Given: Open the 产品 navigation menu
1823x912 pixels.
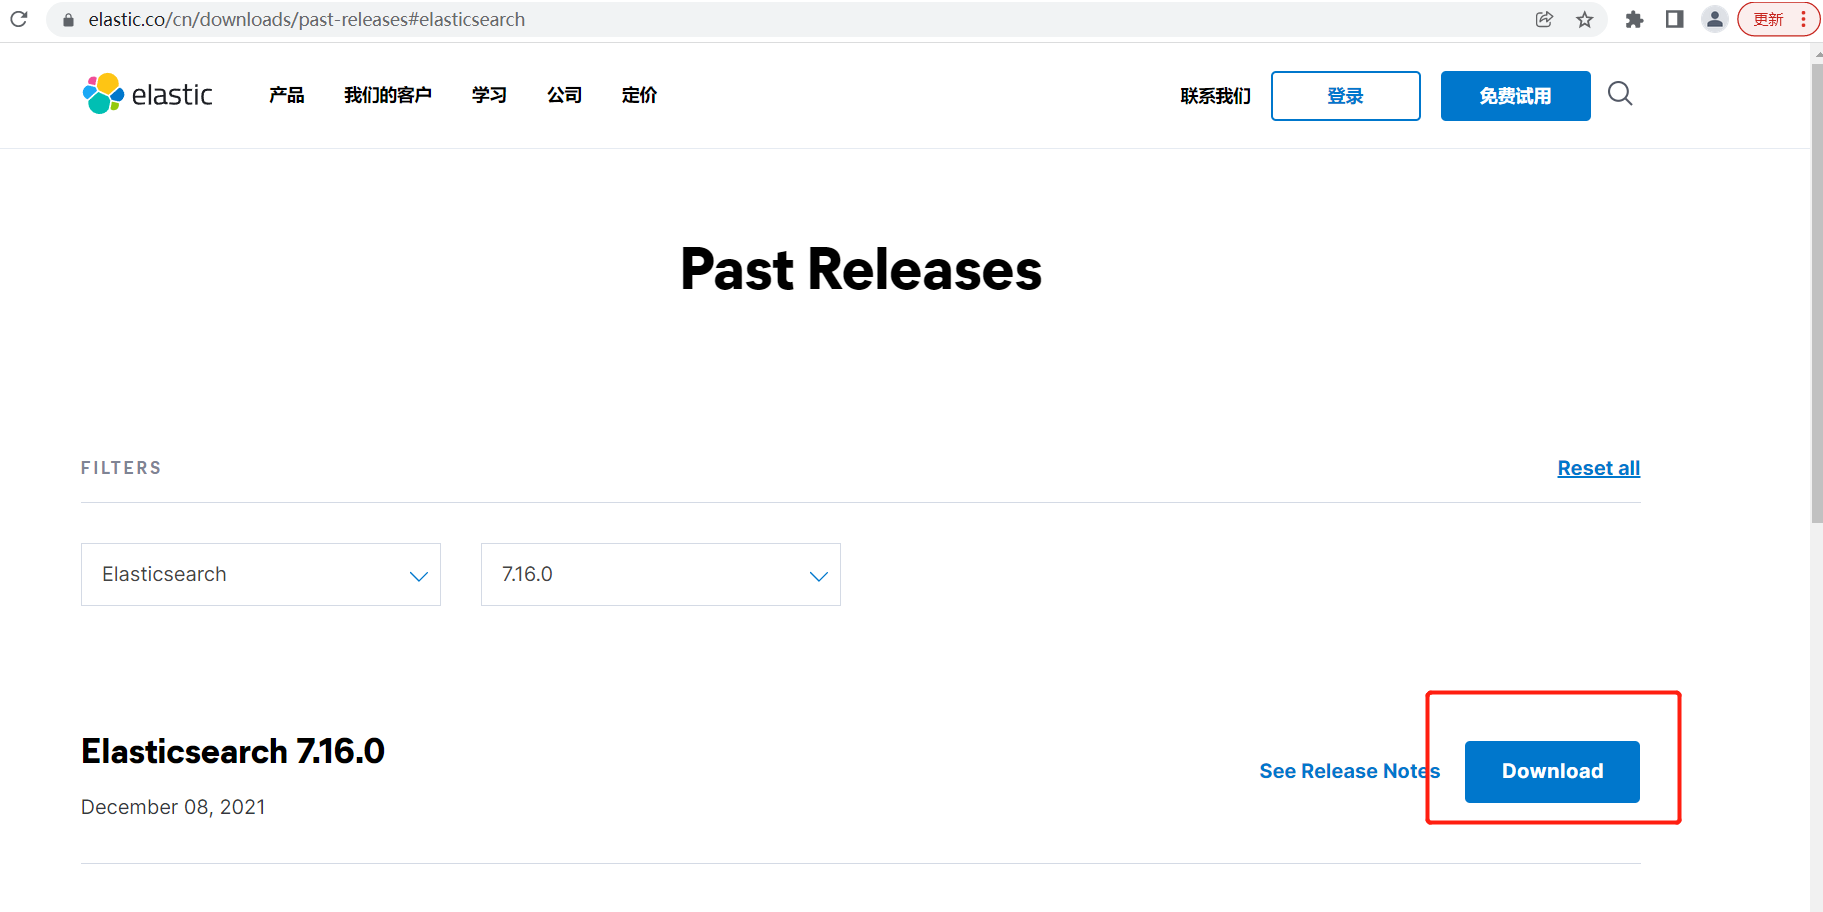Looking at the screenshot, I should pos(286,95).
